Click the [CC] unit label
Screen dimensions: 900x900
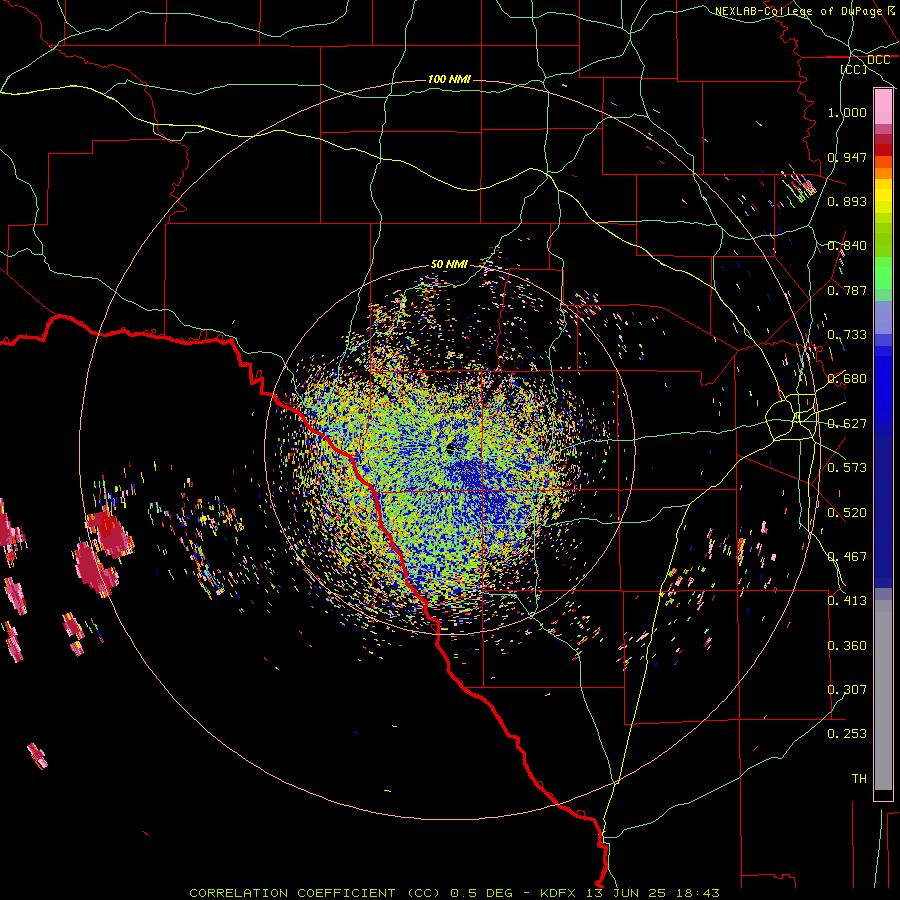(x=854, y=69)
